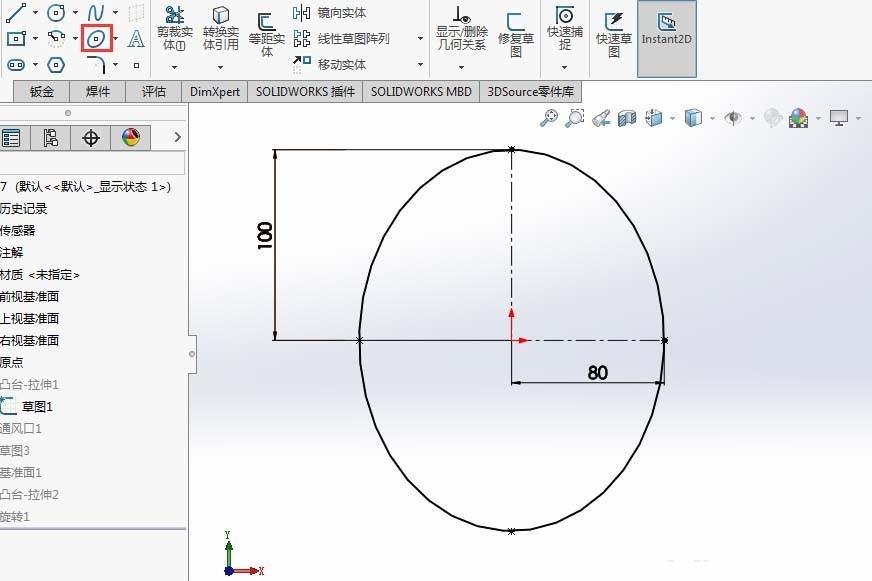Click the Convert Entities (转换实体引用) tool
872x581 pixels.
219,30
